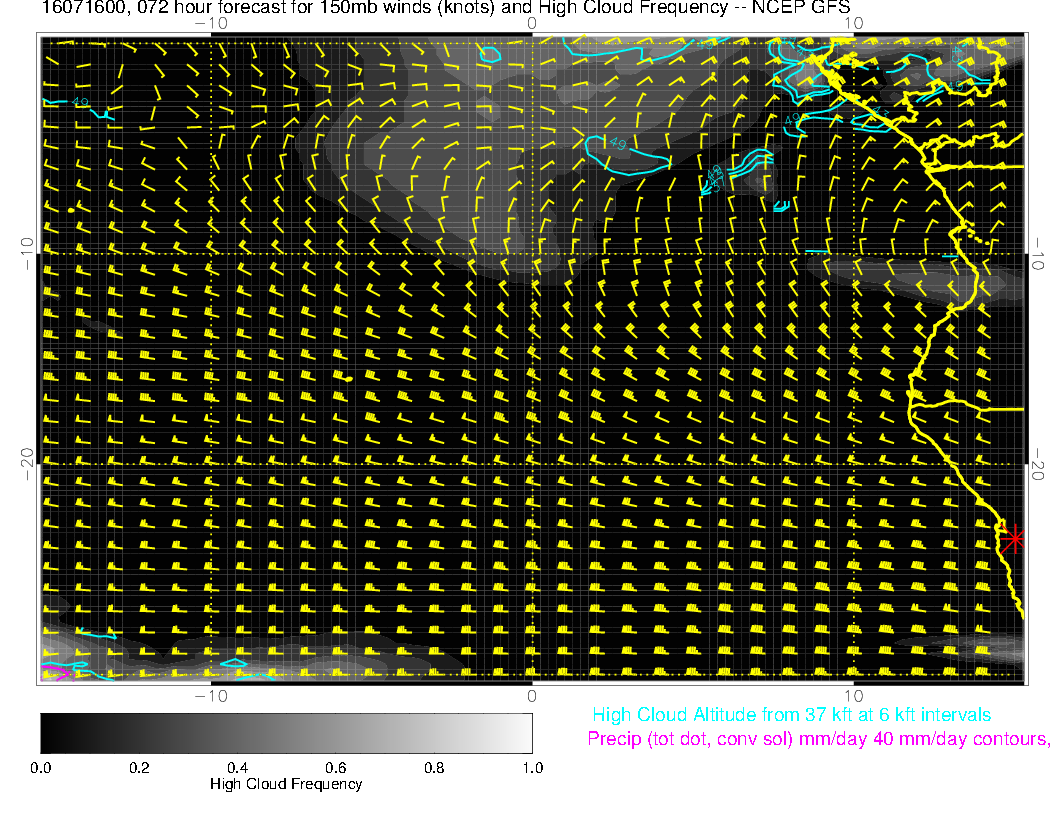Click the High Cloud Frequency grayscale colorbar
Viewport: 1056px width, 816px height.
tap(286, 733)
